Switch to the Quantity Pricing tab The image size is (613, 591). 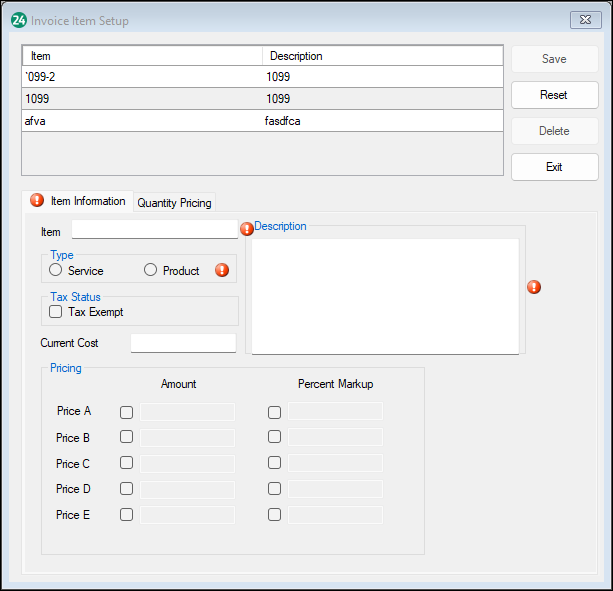pos(174,202)
